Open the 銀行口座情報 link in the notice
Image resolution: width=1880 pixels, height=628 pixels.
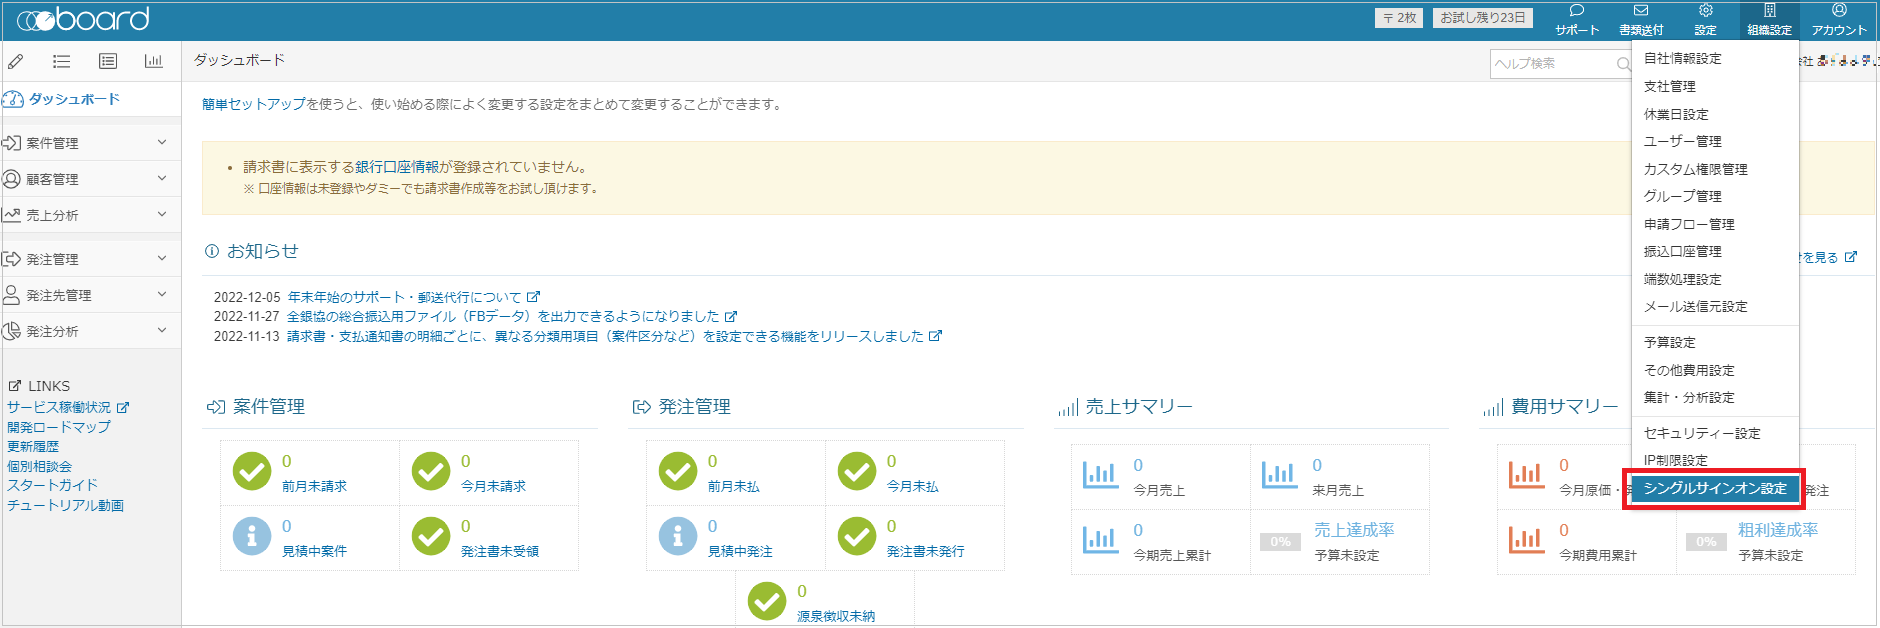[x=397, y=167]
